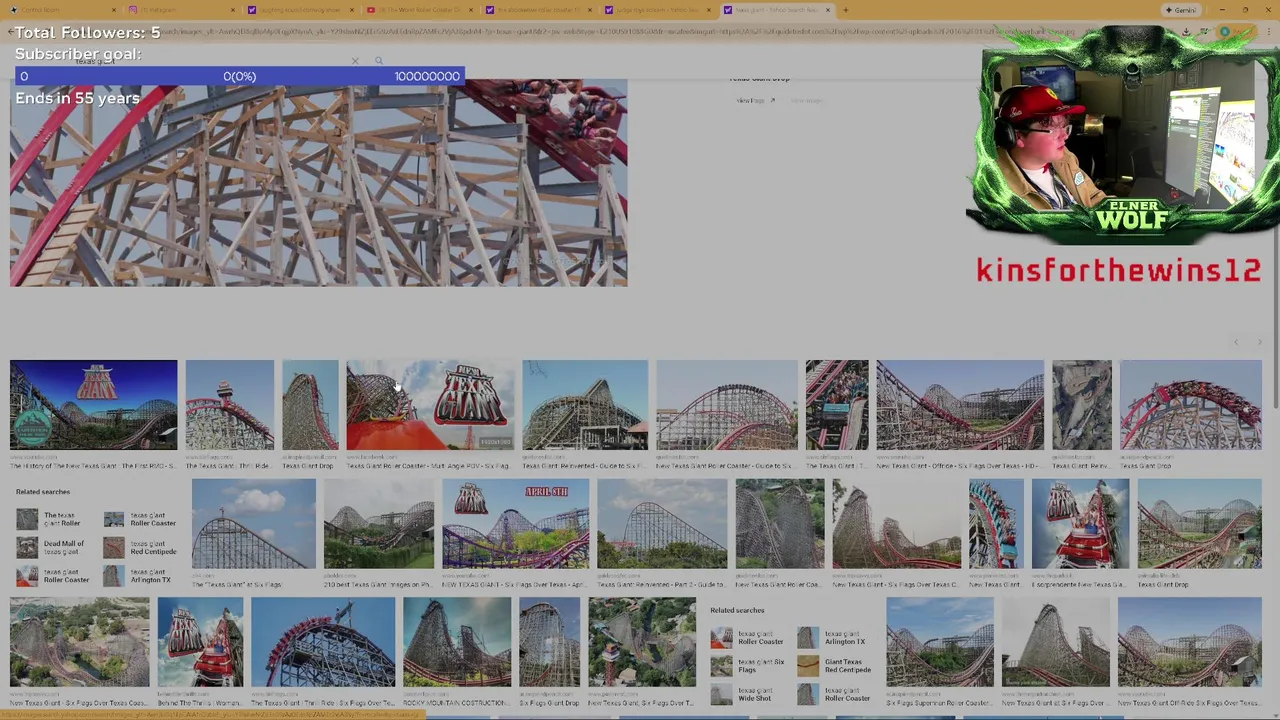1280x720 pixels.
Task: Open New Texas Giant Off-Ride thumbnail at bottom right
Action: pos(1189,642)
